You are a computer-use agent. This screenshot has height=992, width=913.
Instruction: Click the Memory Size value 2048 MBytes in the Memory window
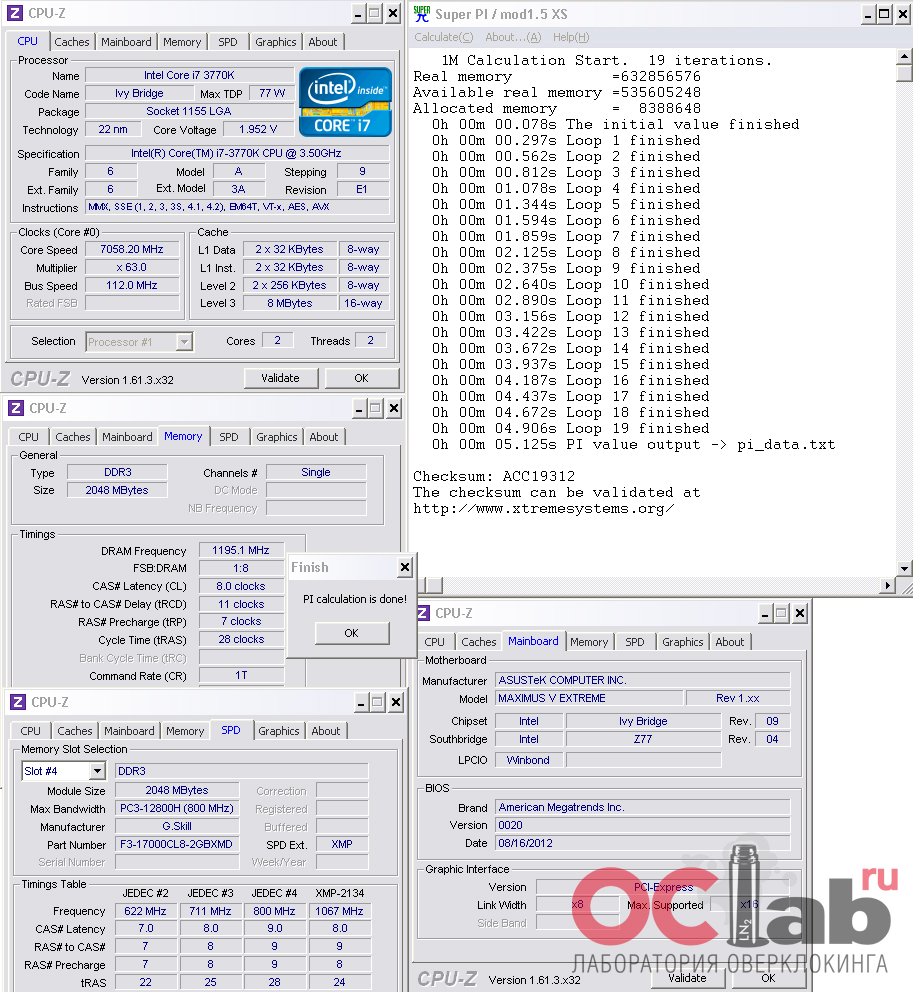(117, 490)
